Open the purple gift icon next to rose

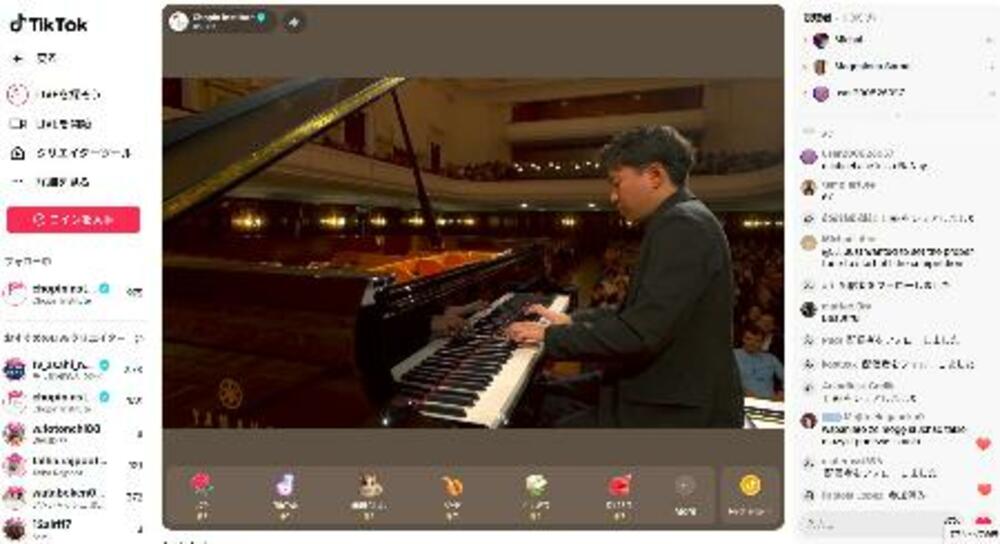[x=285, y=486]
